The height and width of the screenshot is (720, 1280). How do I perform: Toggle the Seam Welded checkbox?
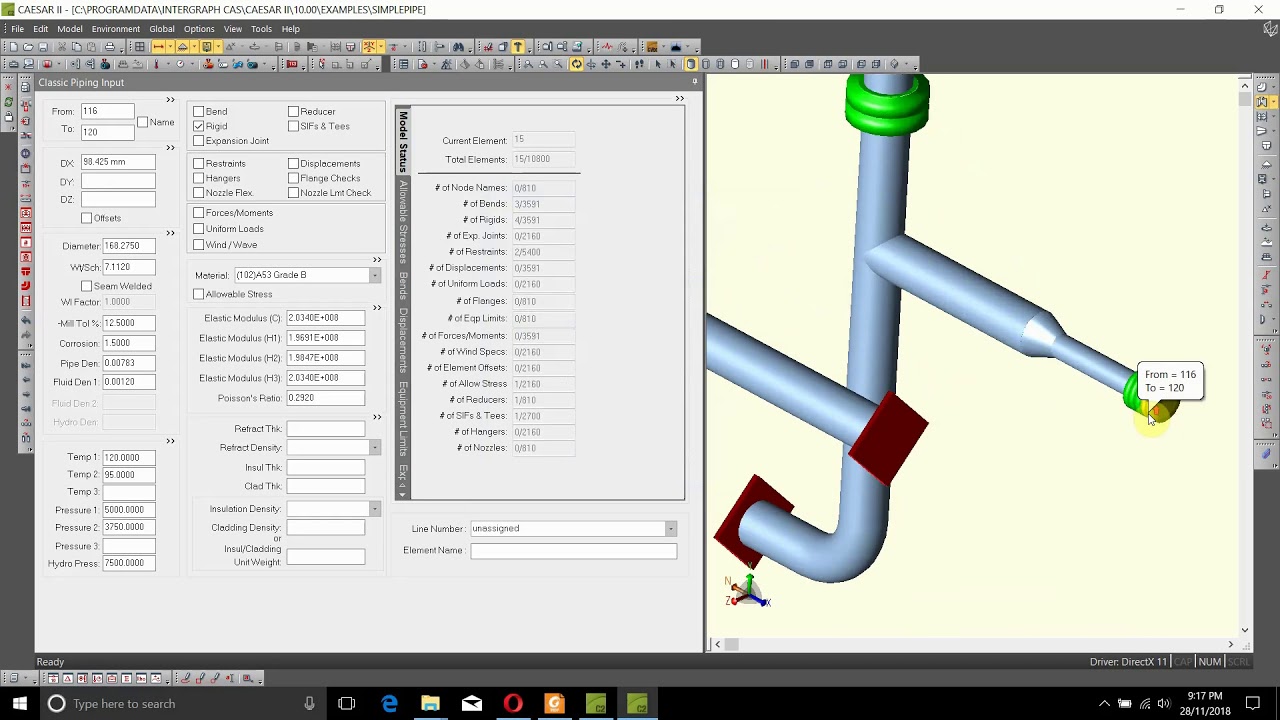click(86, 286)
